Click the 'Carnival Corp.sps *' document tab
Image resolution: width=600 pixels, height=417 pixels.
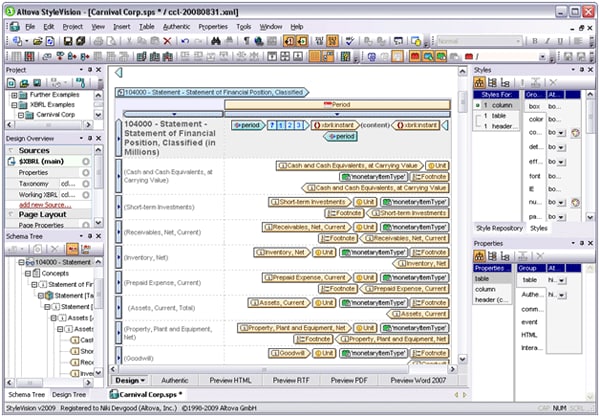coord(147,394)
